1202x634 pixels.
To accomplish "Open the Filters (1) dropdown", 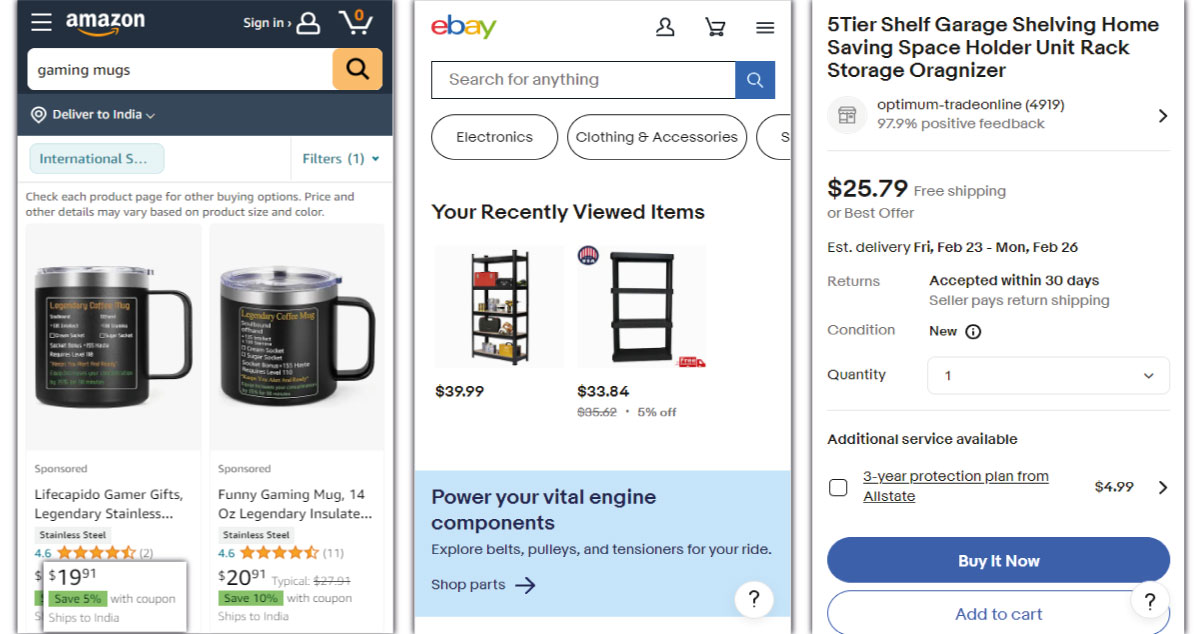I will tap(341, 158).
